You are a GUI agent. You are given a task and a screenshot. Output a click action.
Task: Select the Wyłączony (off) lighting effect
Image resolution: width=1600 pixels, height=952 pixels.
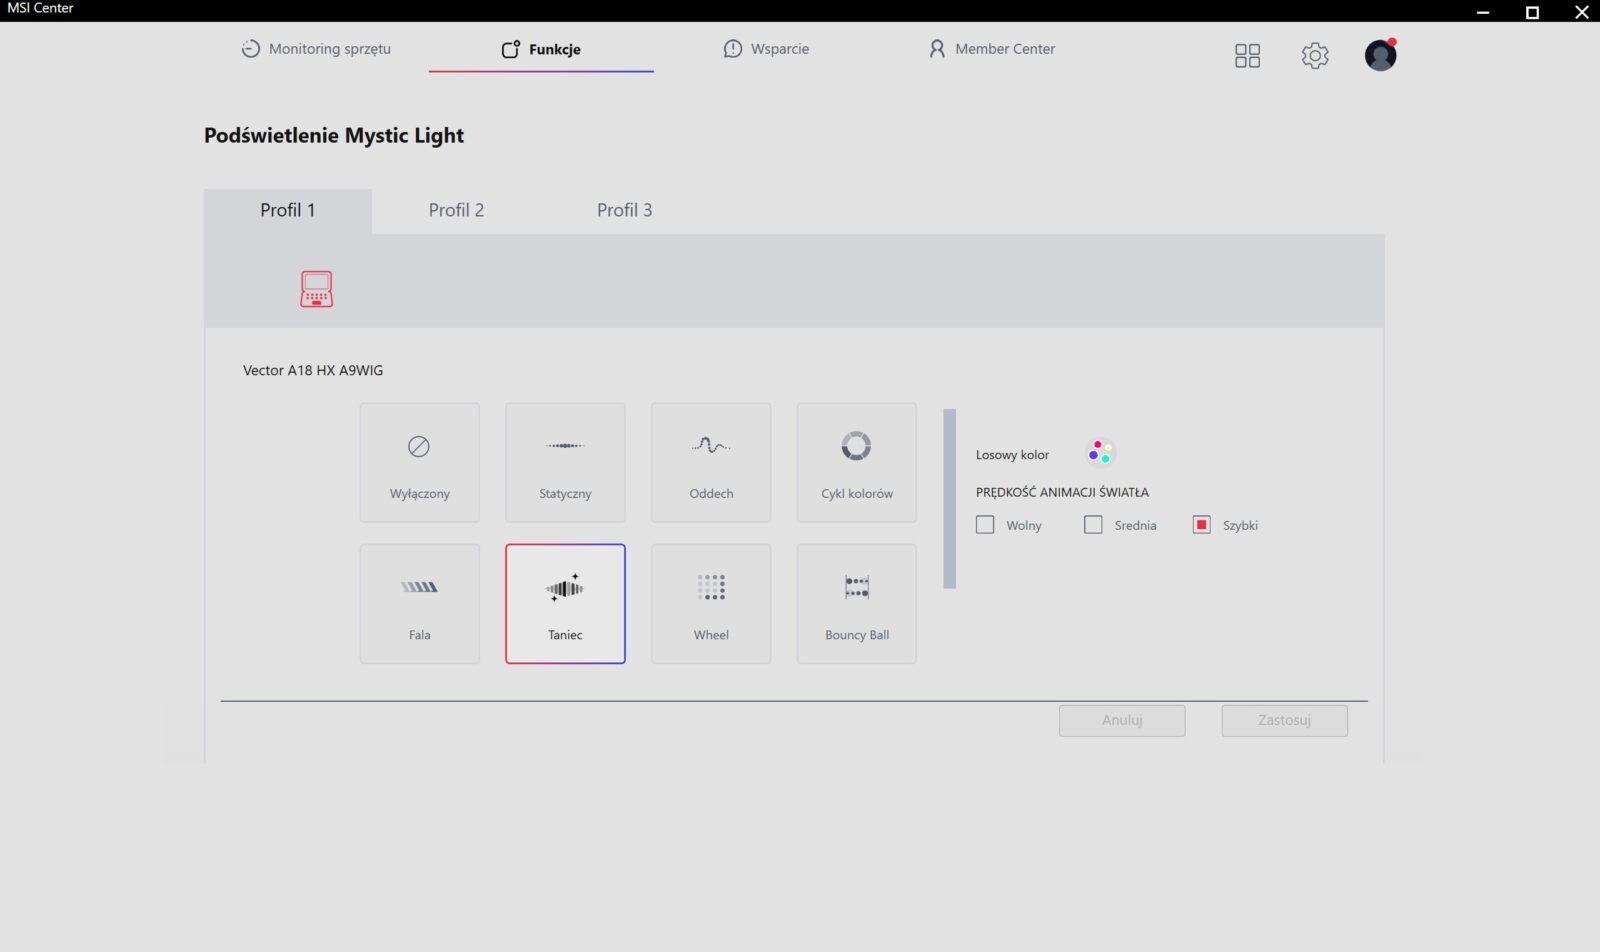coord(419,462)
